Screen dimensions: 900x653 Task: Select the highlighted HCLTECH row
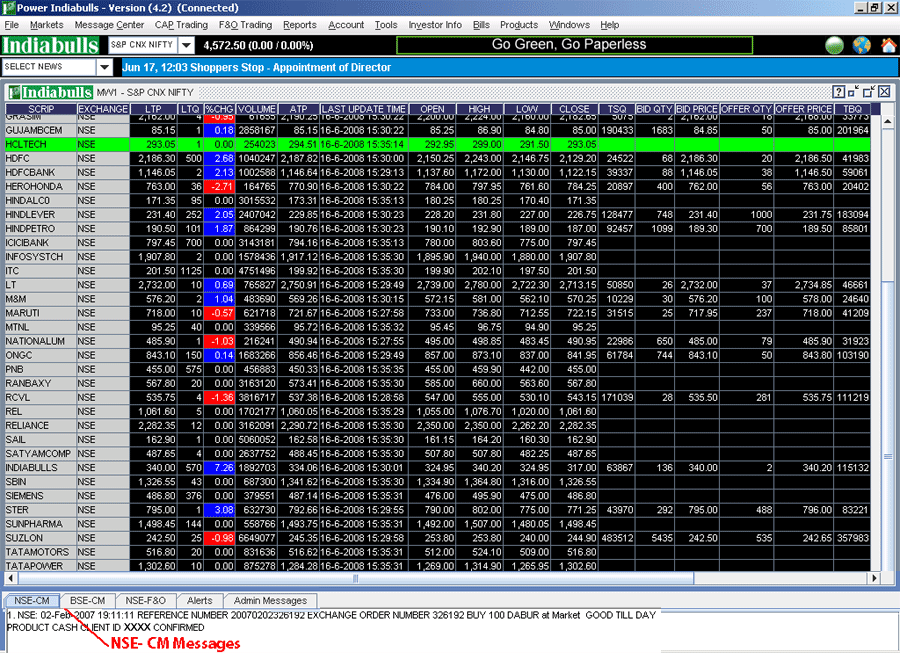click(437, 145)
